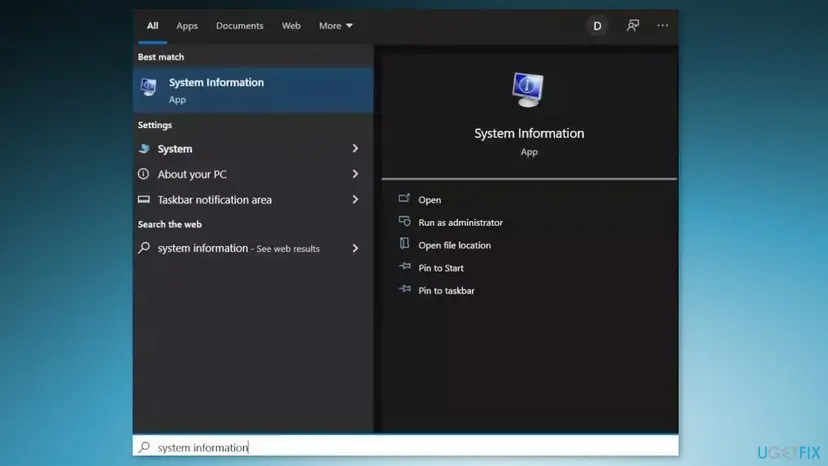
Task: Click the search box with system information
Action: [x=406, y=447]
